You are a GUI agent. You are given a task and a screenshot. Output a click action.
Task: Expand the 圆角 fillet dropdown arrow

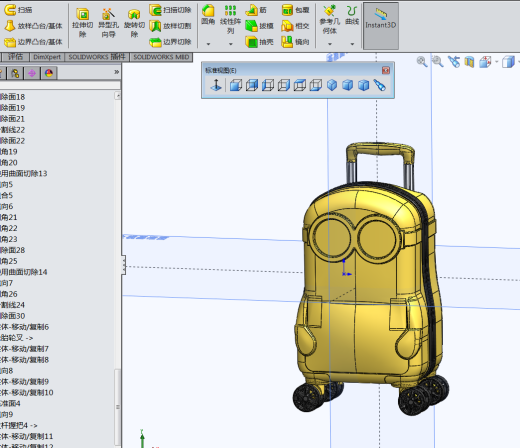pos(208,44)
